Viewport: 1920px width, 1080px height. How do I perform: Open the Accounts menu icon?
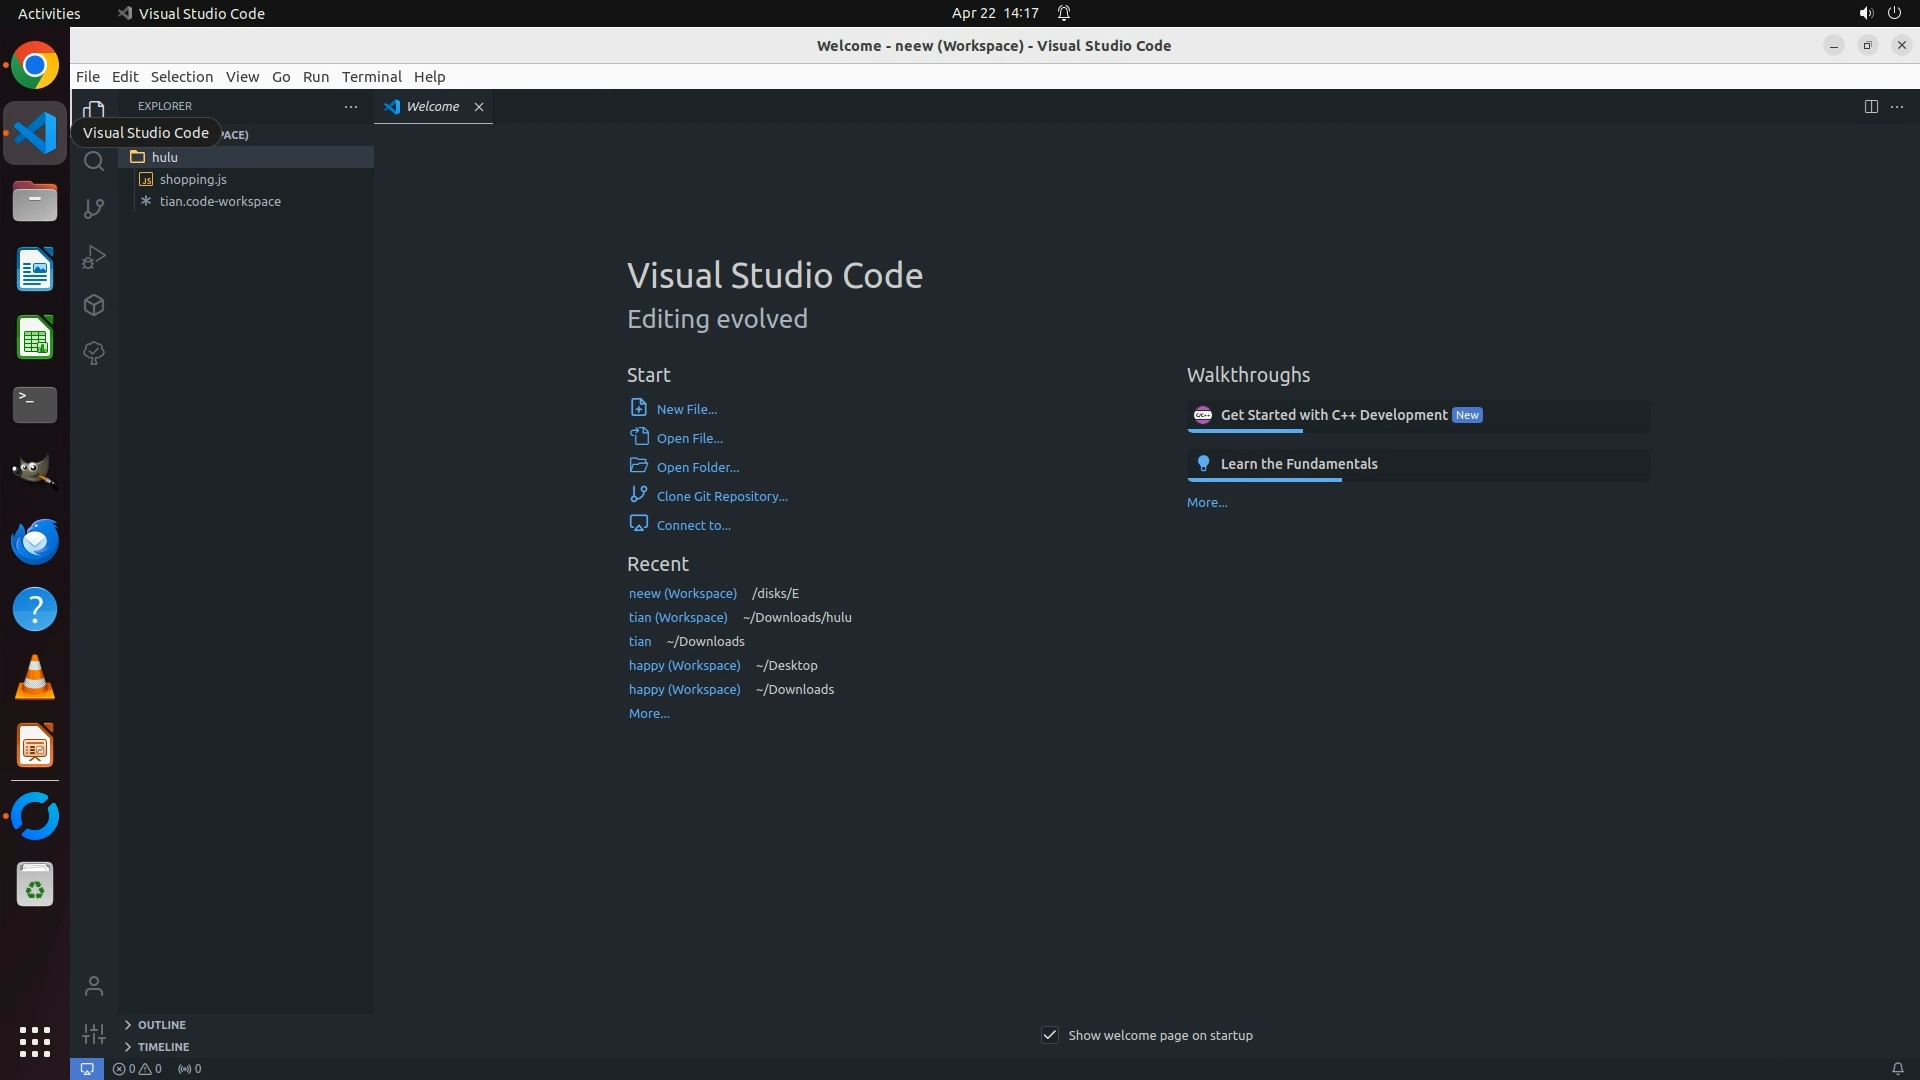tap(94, 986)
